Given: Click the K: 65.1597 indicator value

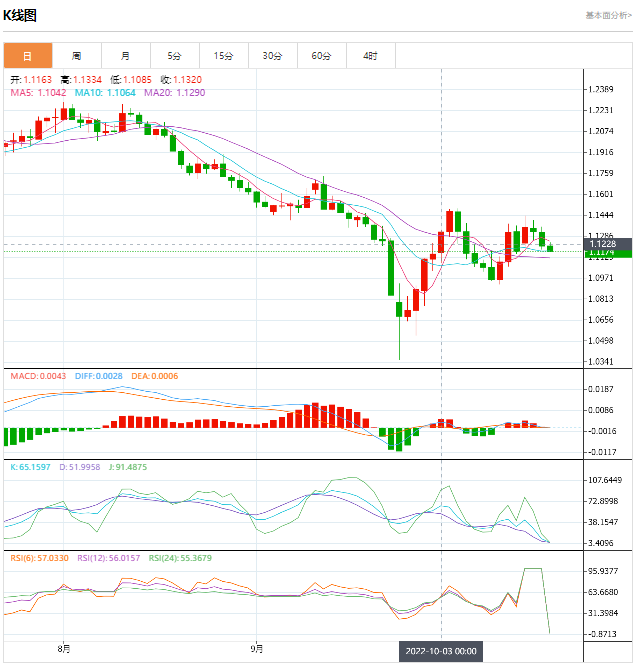Looking at the screenshot, I should 30,467.
